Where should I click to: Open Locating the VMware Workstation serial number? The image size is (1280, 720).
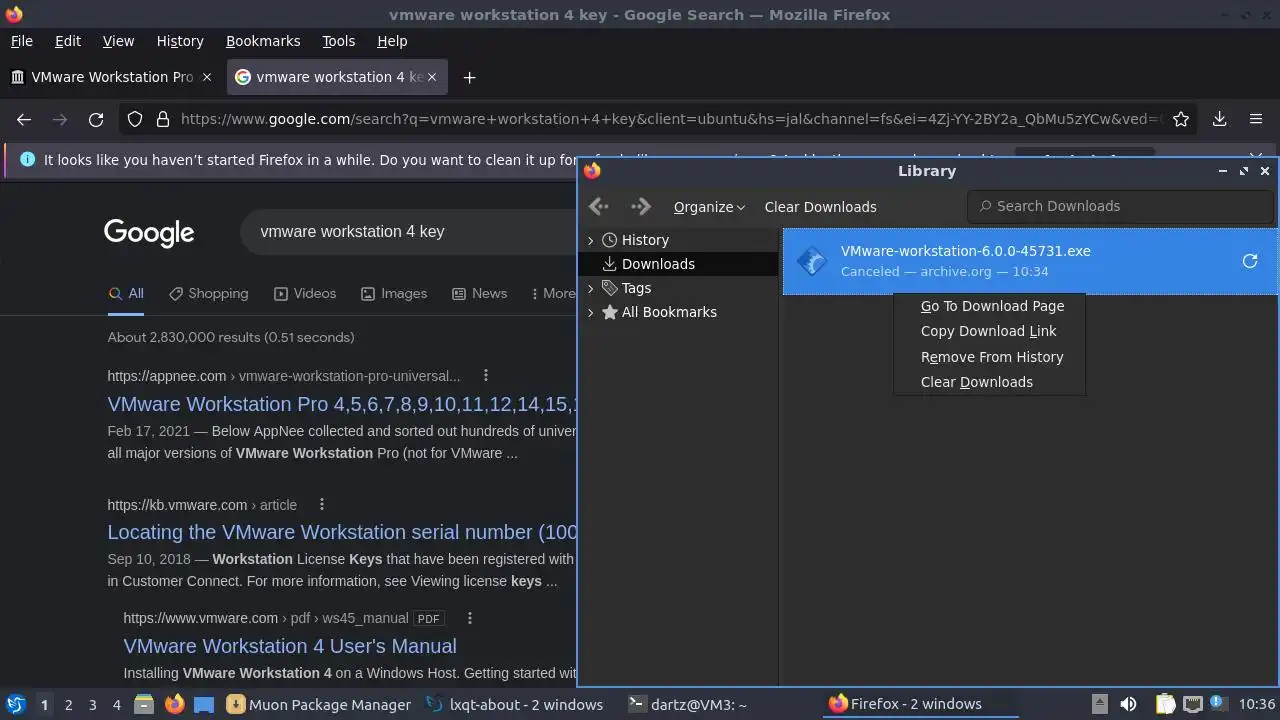coord(342,532)
